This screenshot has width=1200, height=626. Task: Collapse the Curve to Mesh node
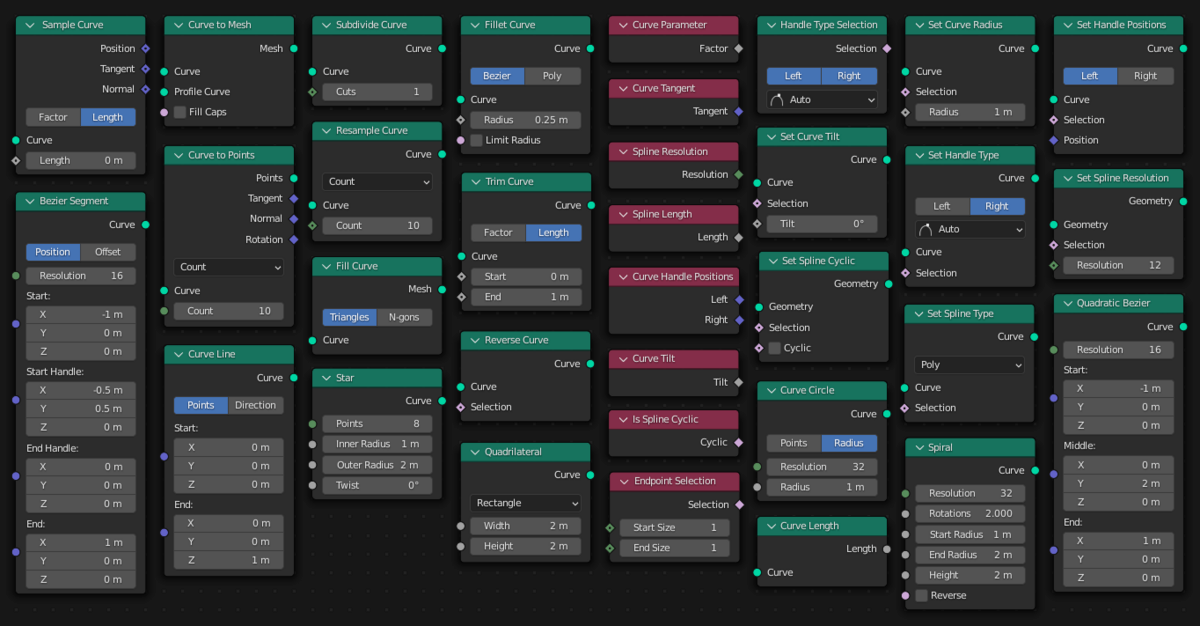177,24
